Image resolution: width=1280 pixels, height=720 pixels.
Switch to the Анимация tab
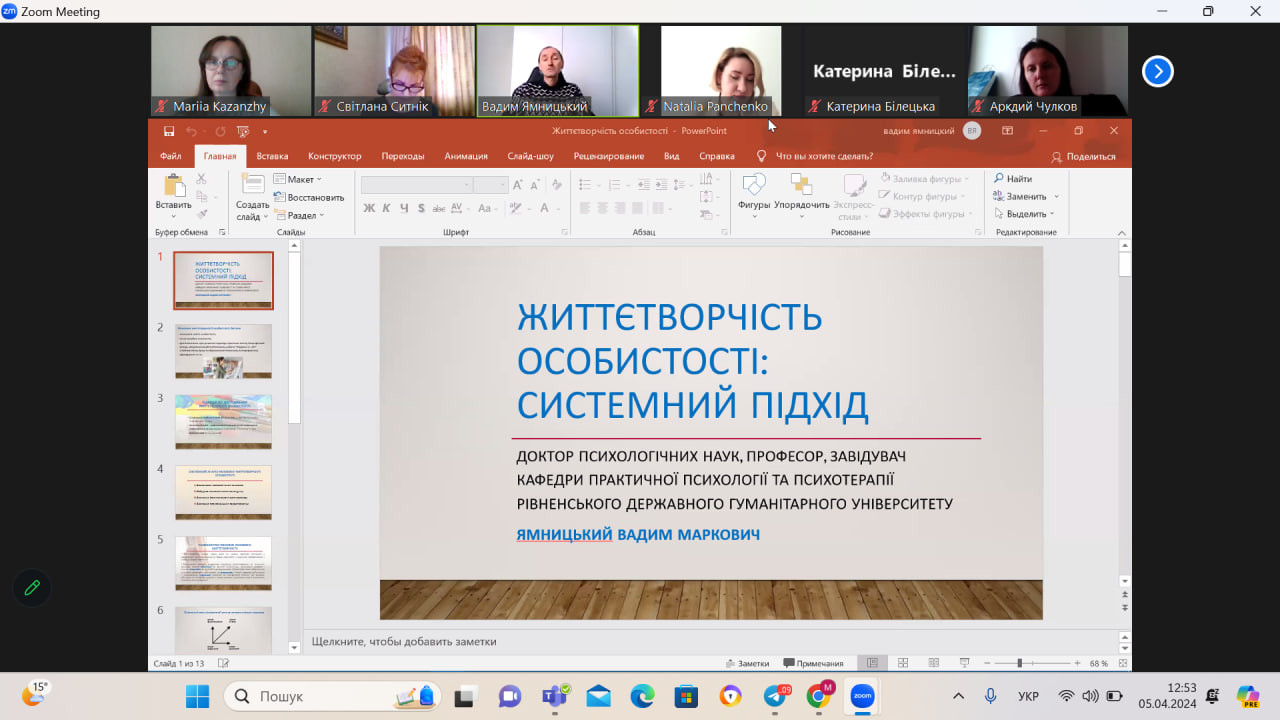pyautogui.click(x=466, y=156)
